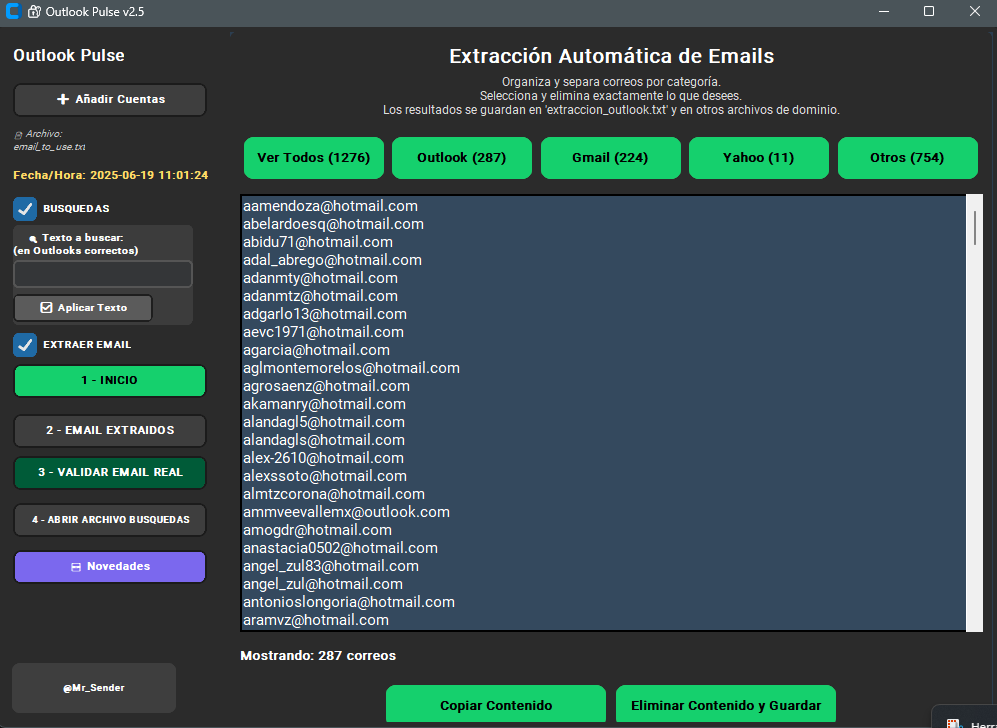Click Eliminar Contenido y Guardar
This screenshot has width=997, height=728.
tap(725, 704)
